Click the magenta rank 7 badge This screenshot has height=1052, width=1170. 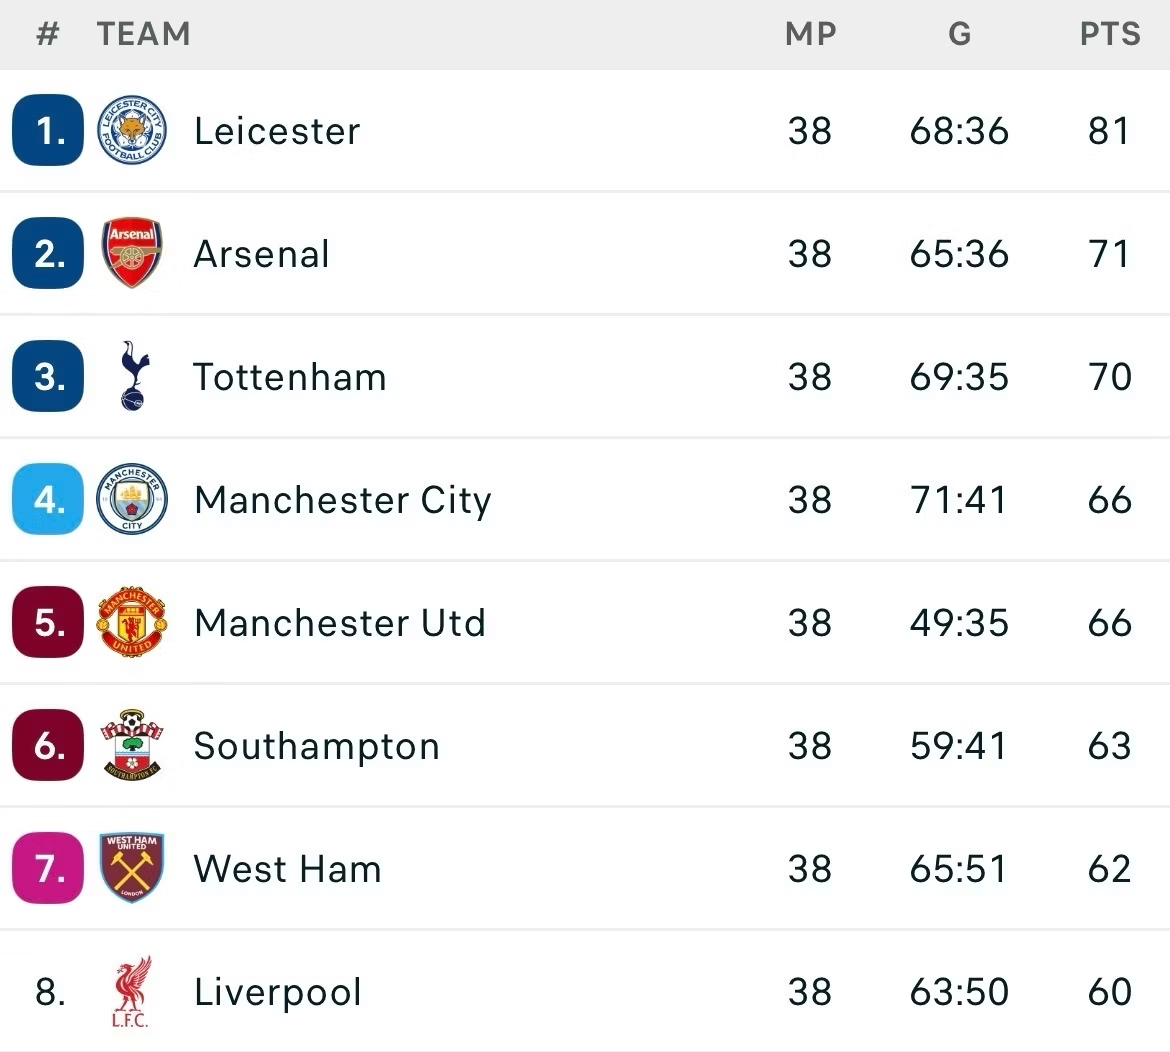[x=48, y=868]
